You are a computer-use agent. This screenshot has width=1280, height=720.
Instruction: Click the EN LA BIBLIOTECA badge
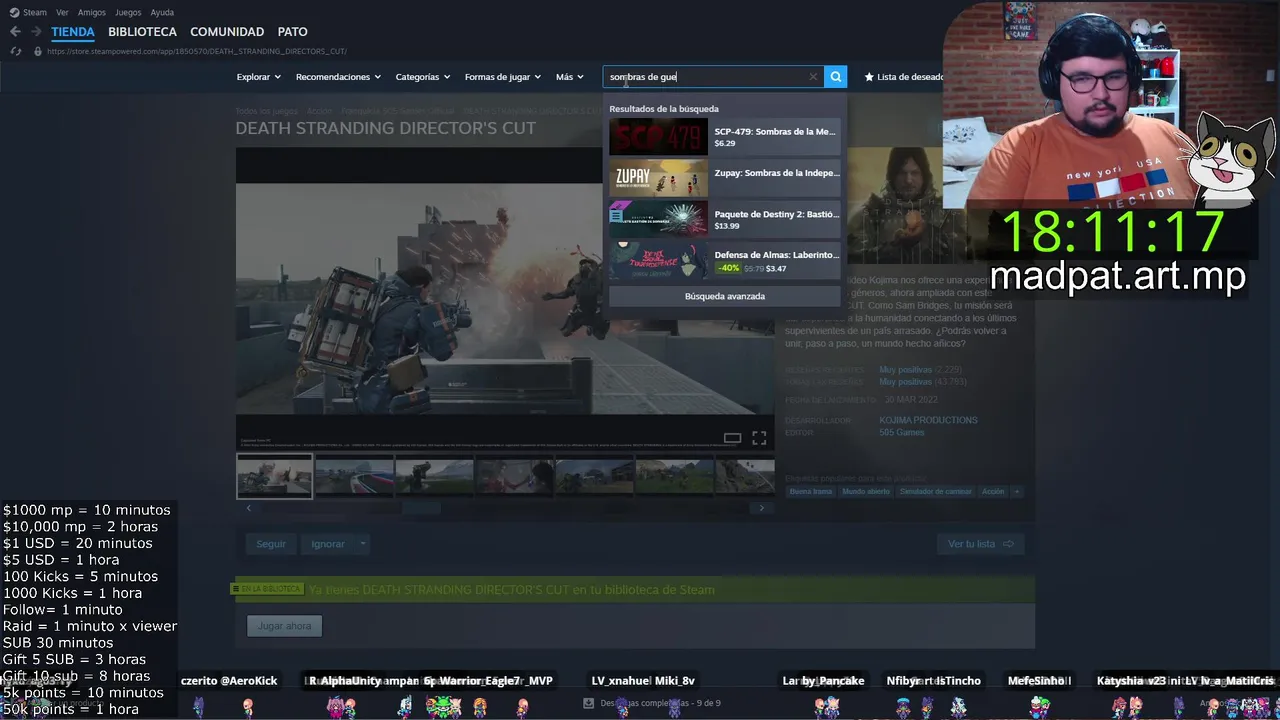(x=268, y=589)
